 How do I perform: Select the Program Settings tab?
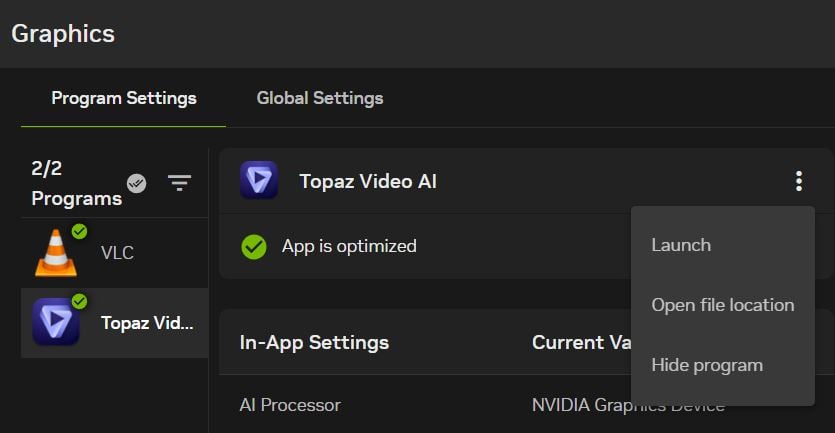coord(124,98)
